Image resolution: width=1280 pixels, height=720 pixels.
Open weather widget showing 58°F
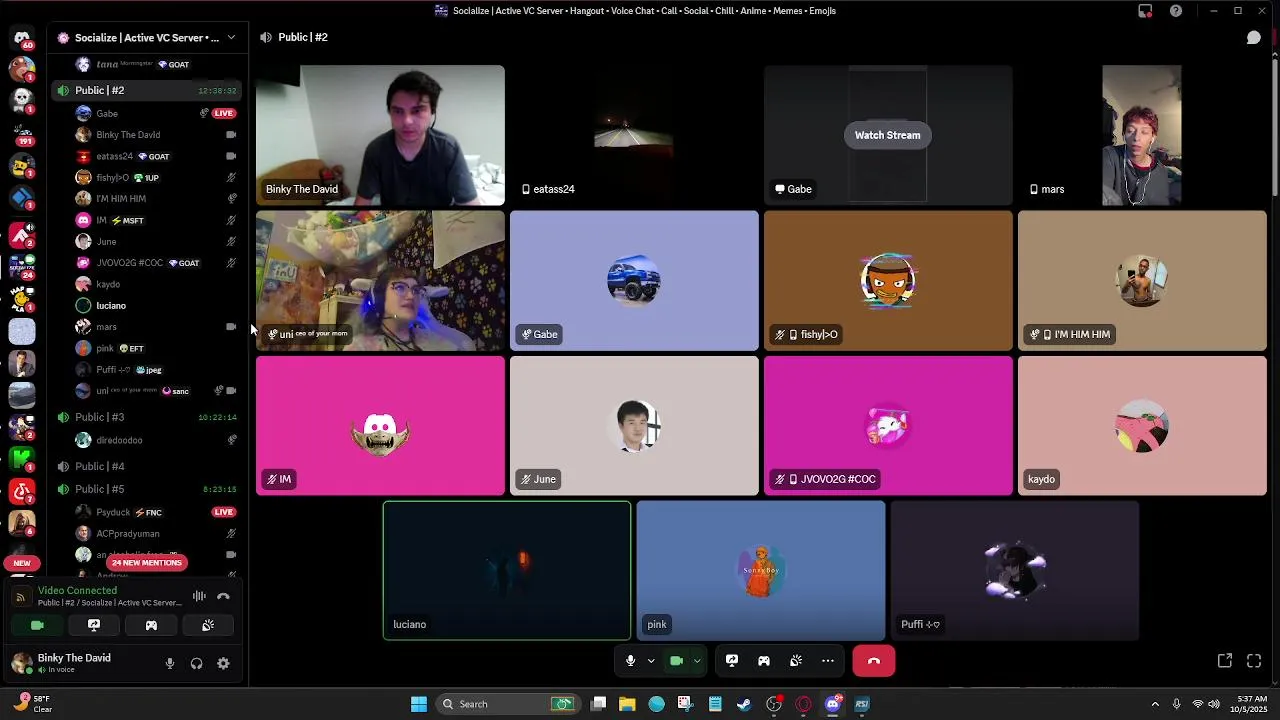pyautogui.click(x=31, y=704)
